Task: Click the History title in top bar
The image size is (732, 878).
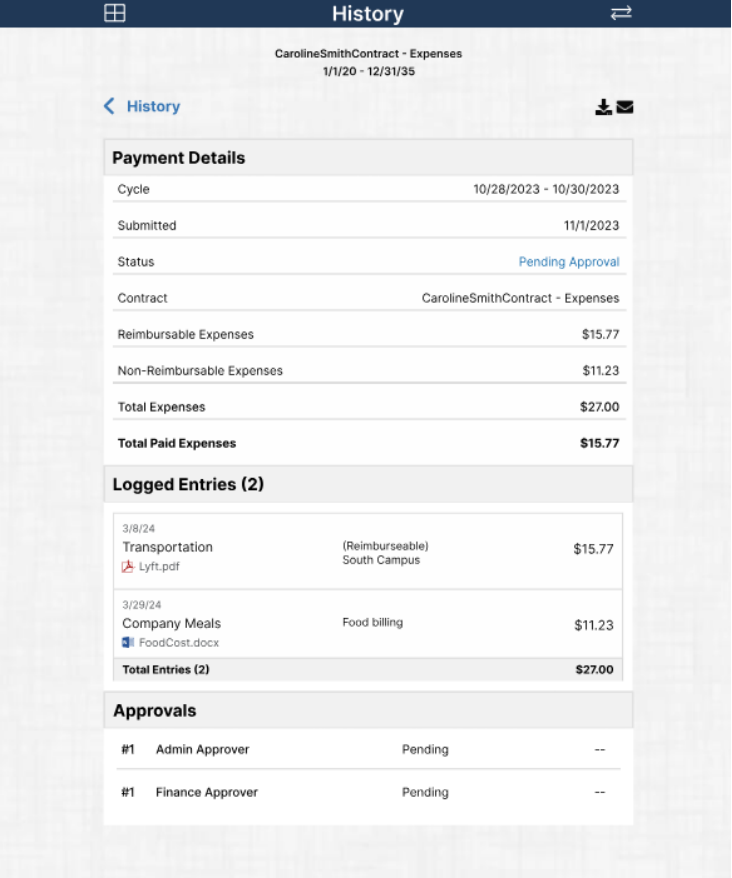Action: (x=367, y=14)
